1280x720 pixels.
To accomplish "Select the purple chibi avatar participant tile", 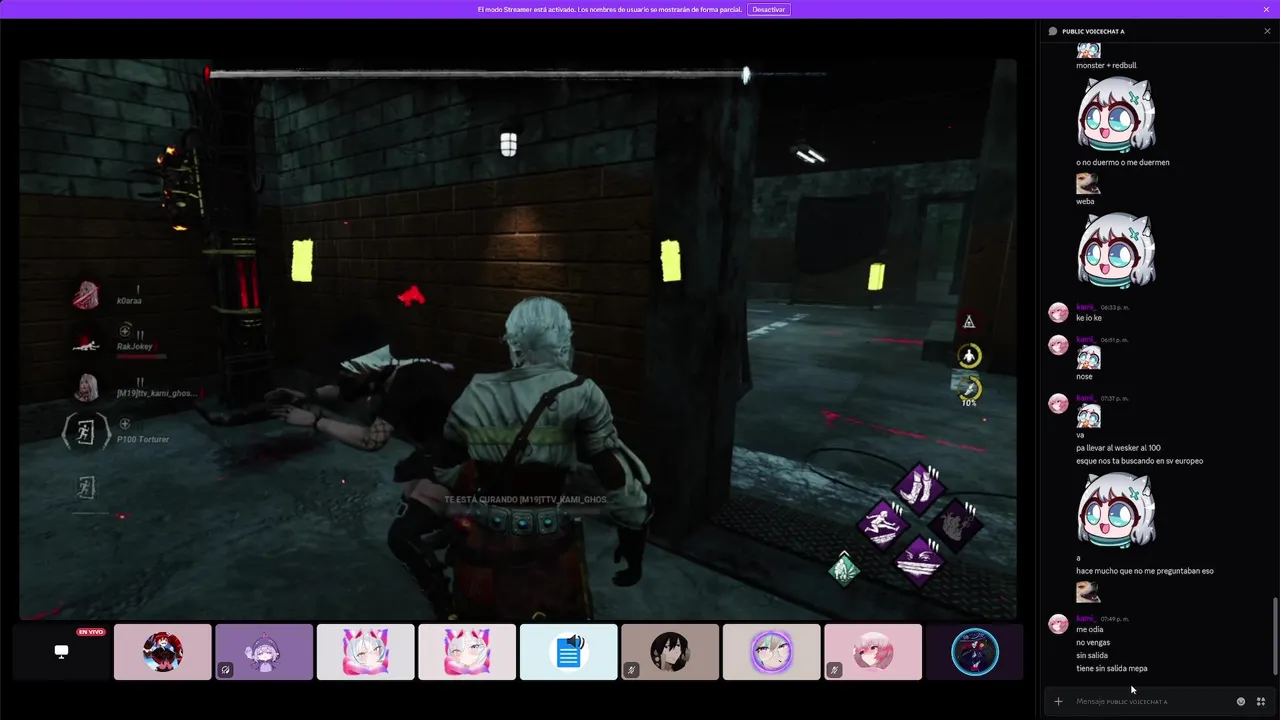I will point(264,652).
